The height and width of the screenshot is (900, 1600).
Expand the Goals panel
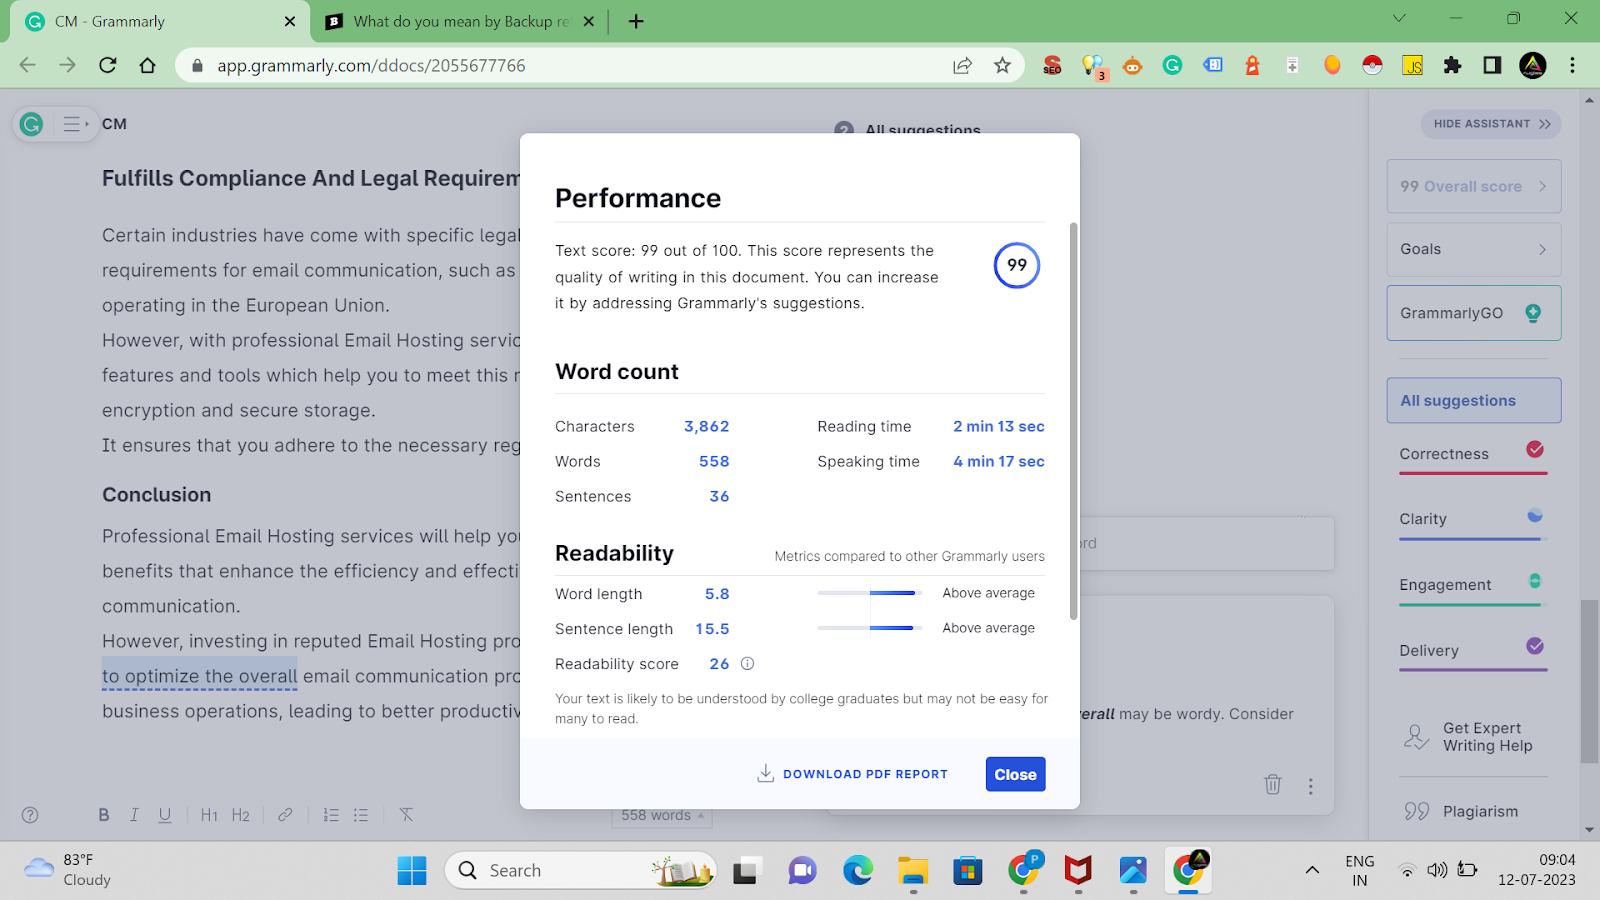coord(1474,249)
